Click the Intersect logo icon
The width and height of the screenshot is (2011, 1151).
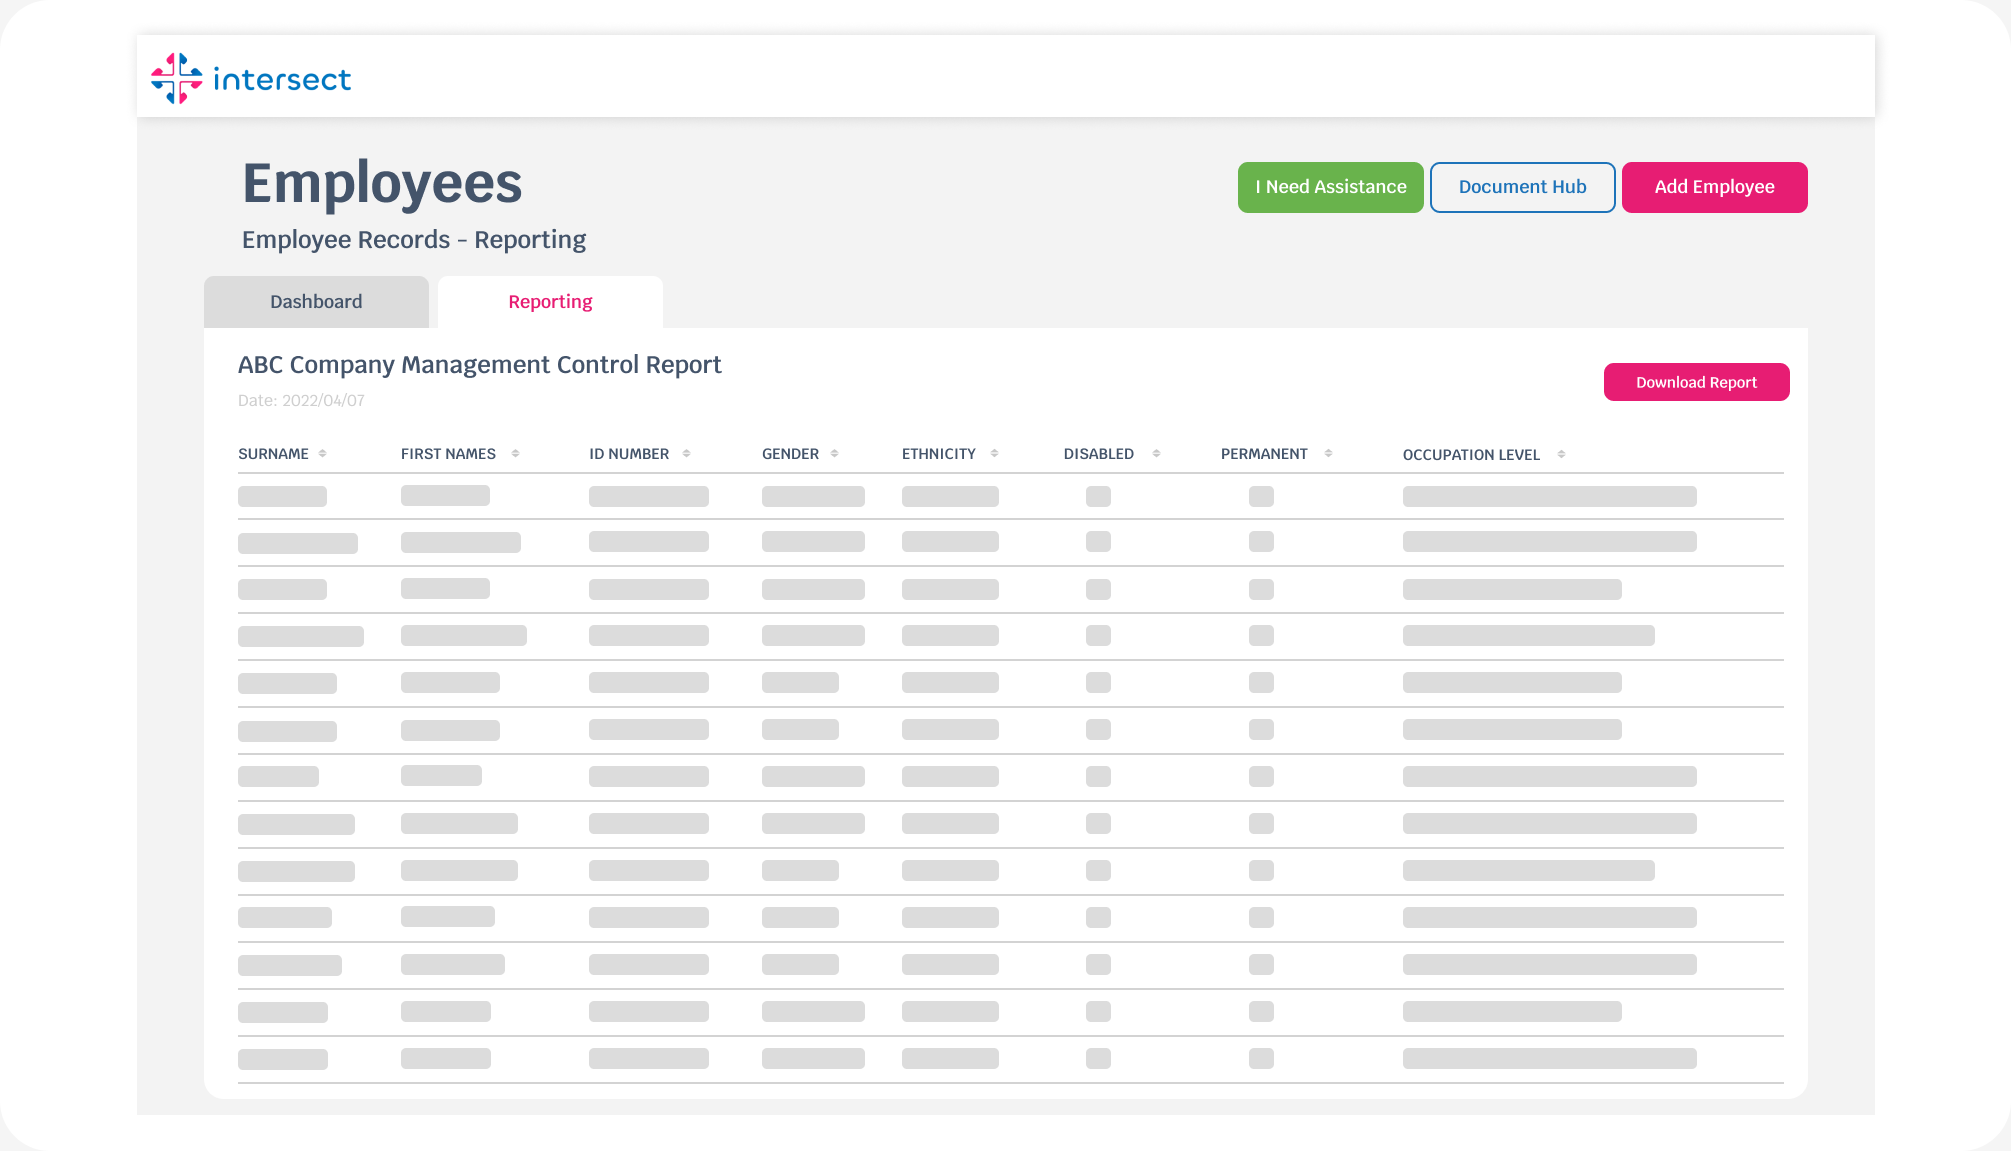[x=177, y=79]
